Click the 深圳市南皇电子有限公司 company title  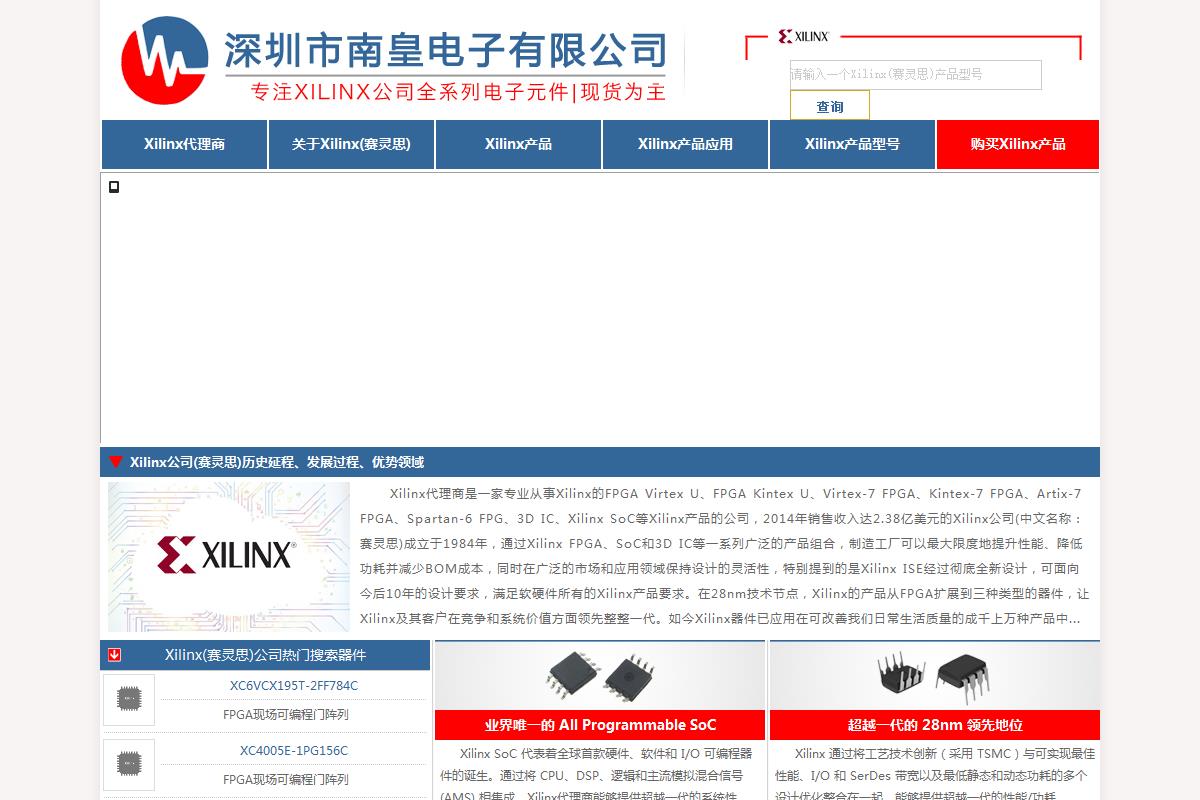click(445, 49)
